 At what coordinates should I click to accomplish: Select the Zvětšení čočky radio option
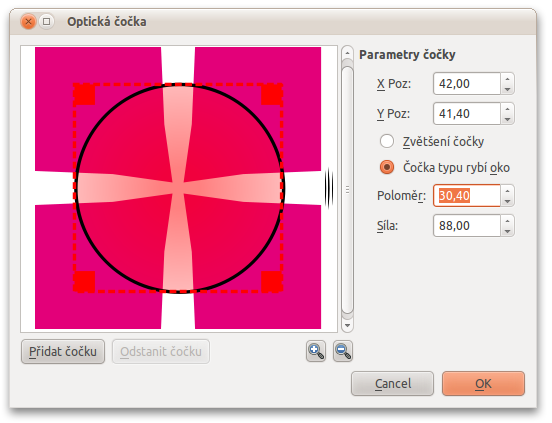point(387,141)
